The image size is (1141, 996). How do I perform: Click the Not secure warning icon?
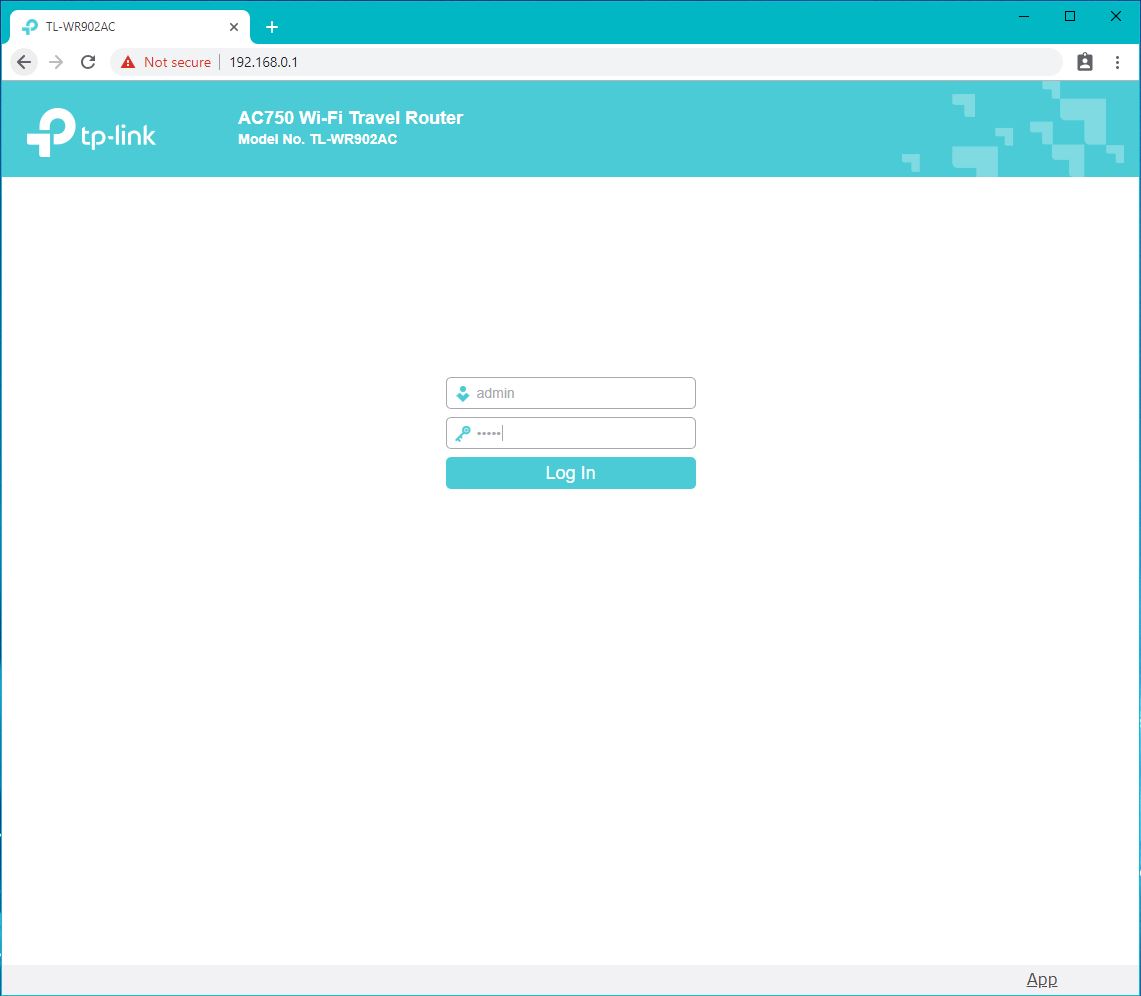coord(128,63)
